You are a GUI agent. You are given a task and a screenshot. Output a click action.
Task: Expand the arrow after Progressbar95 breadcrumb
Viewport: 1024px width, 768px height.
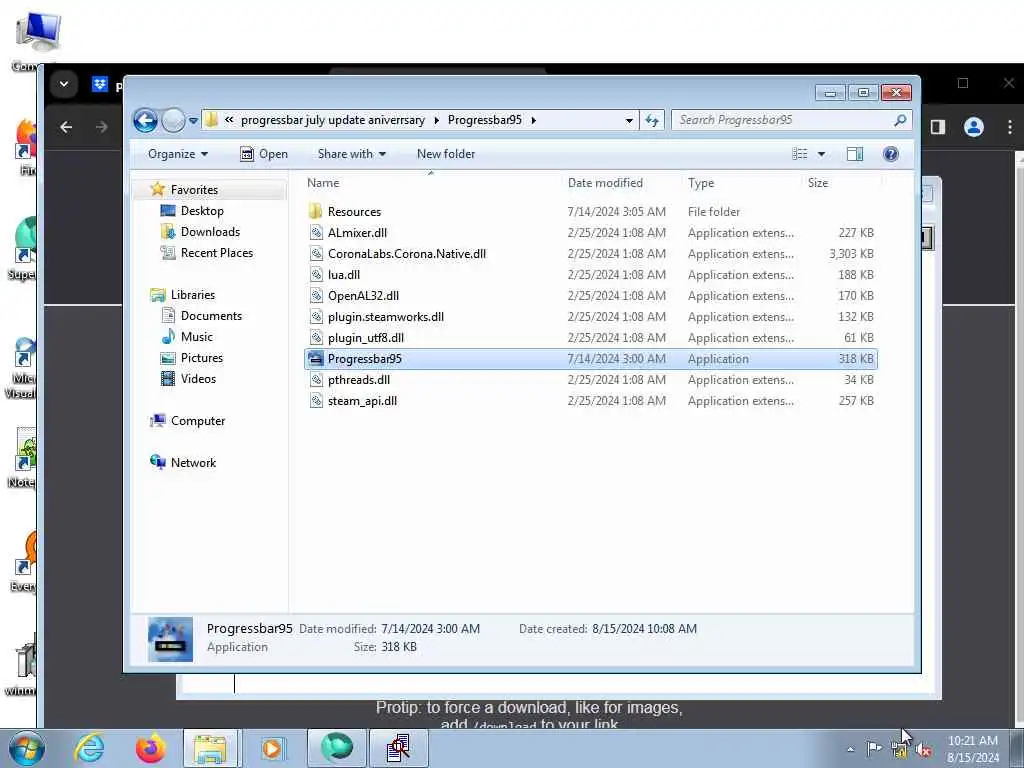[x=534, y=120]
